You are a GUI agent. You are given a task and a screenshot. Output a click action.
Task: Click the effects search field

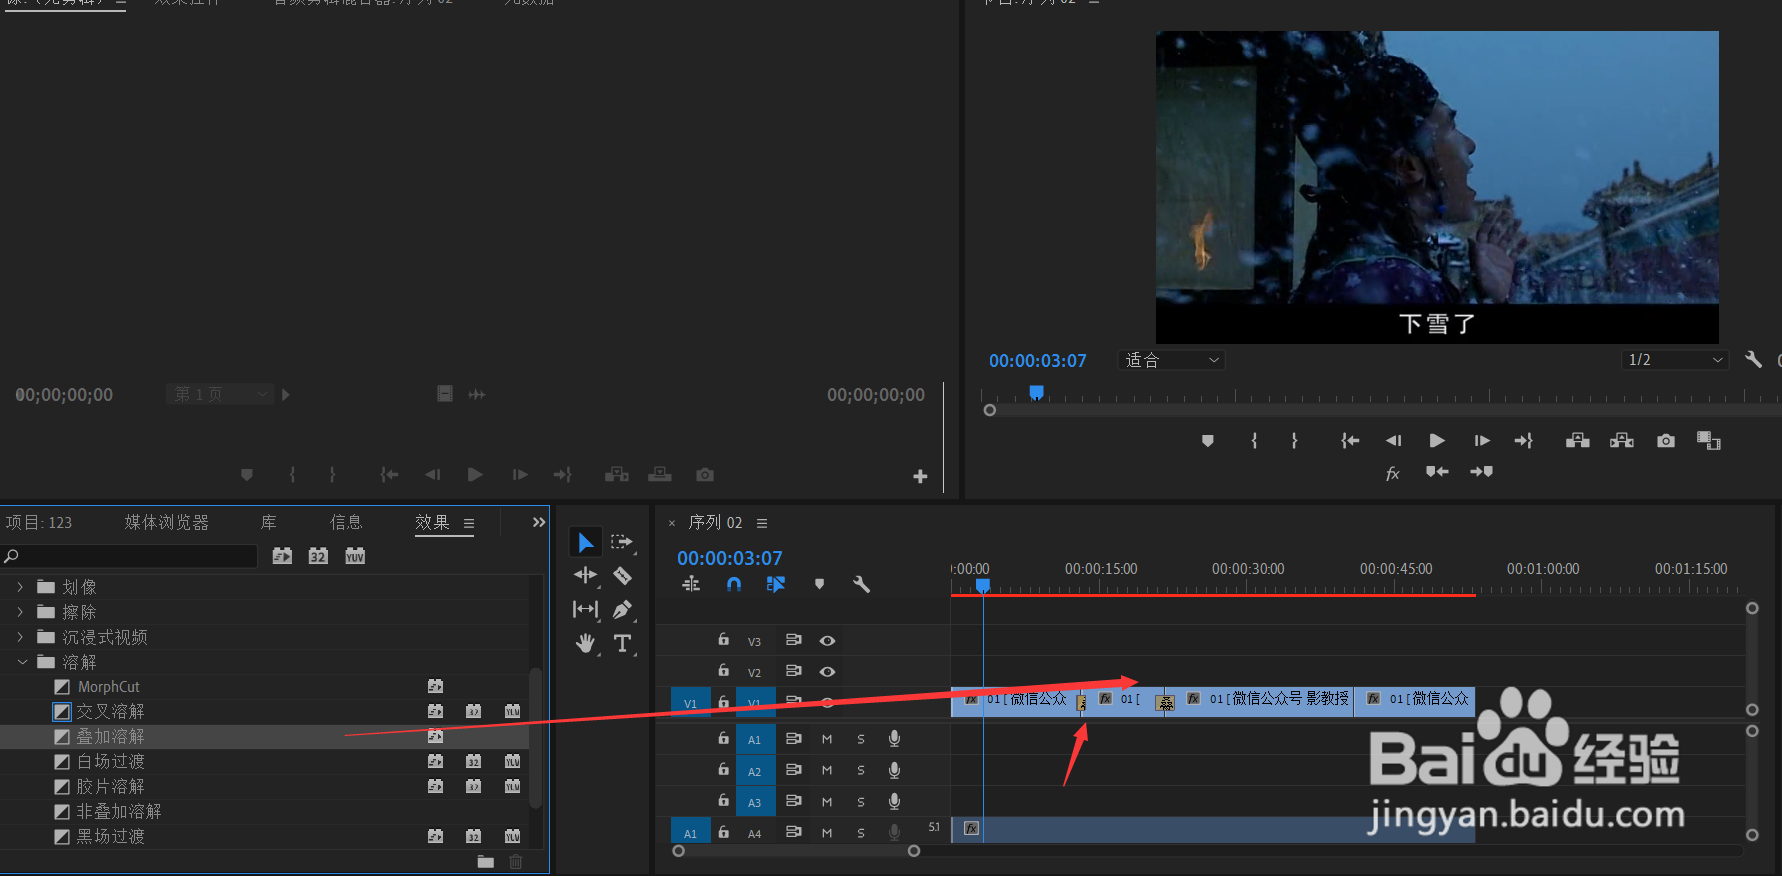click(130, 556)
